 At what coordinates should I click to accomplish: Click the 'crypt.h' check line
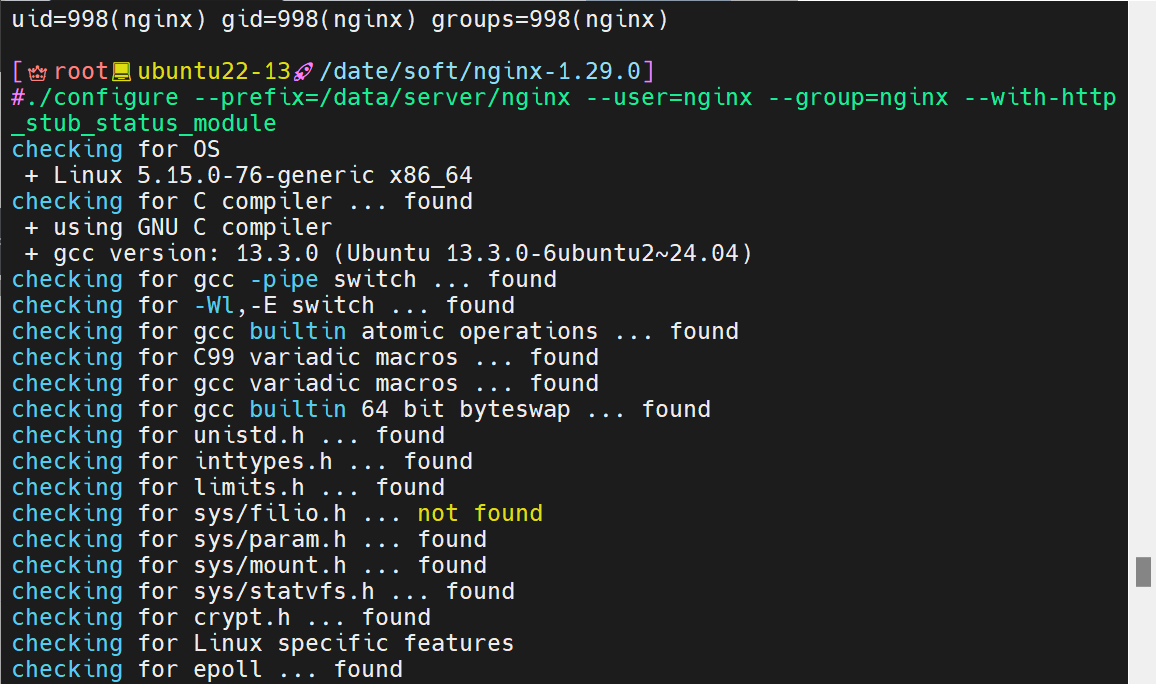point(220,617)
